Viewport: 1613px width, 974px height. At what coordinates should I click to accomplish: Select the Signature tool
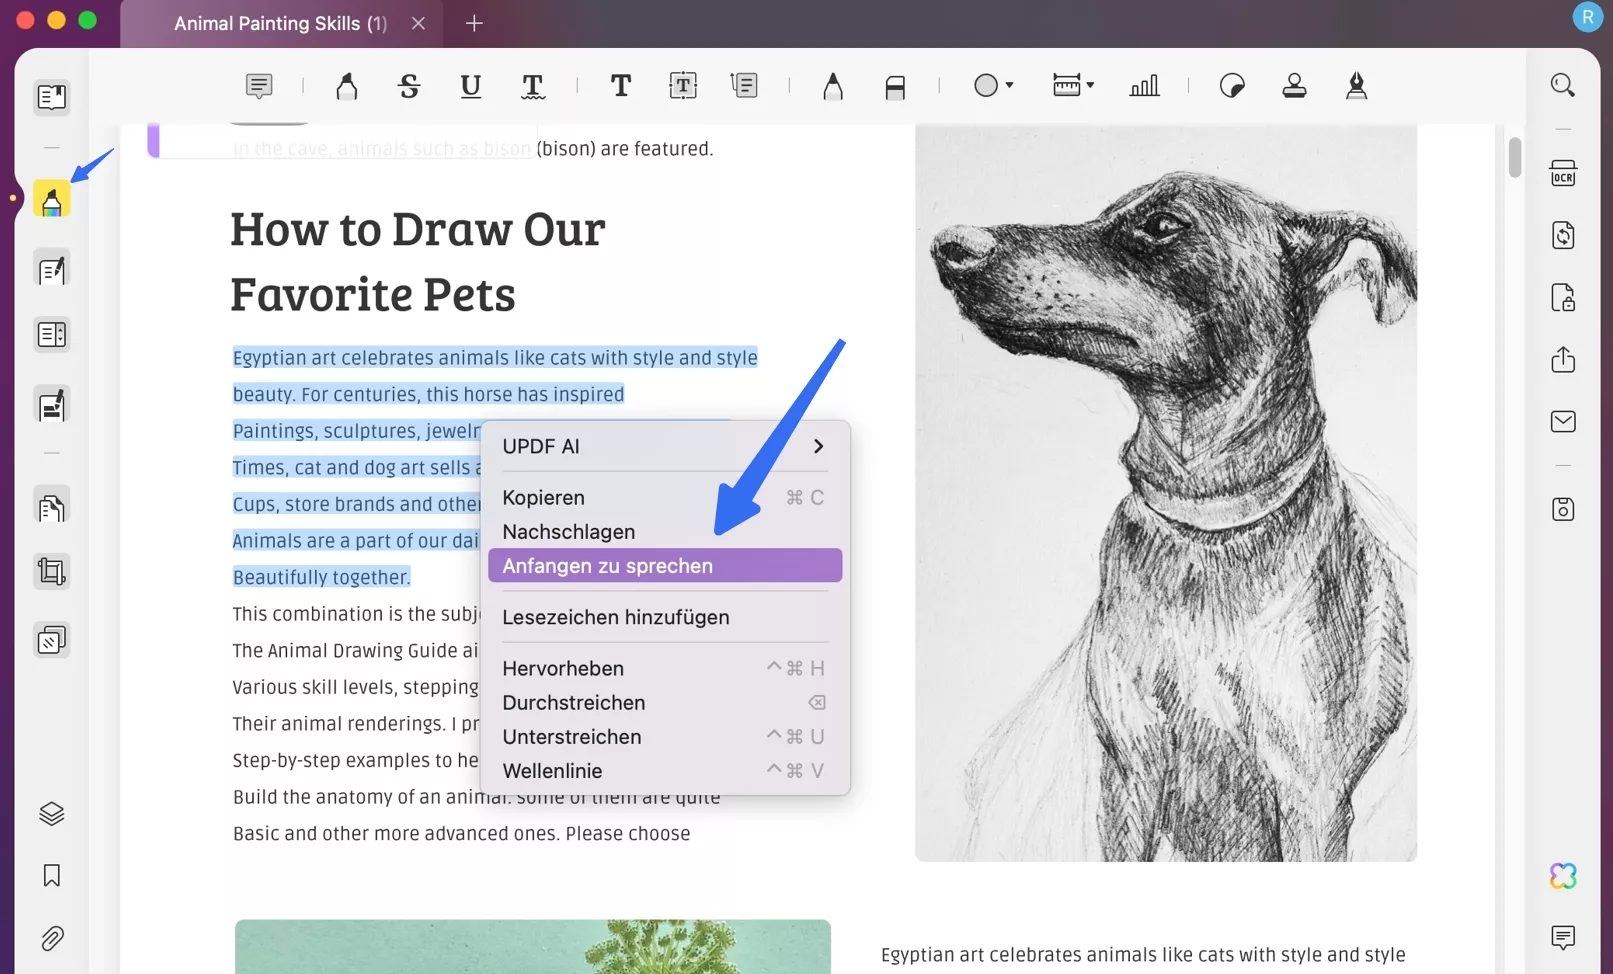point(1356,86)
